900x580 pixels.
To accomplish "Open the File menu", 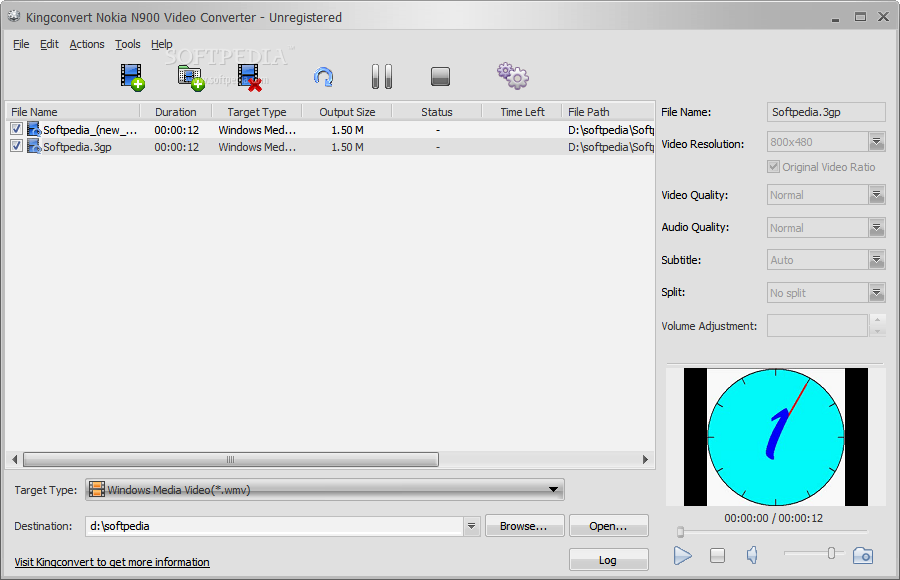I will [21, 44].
